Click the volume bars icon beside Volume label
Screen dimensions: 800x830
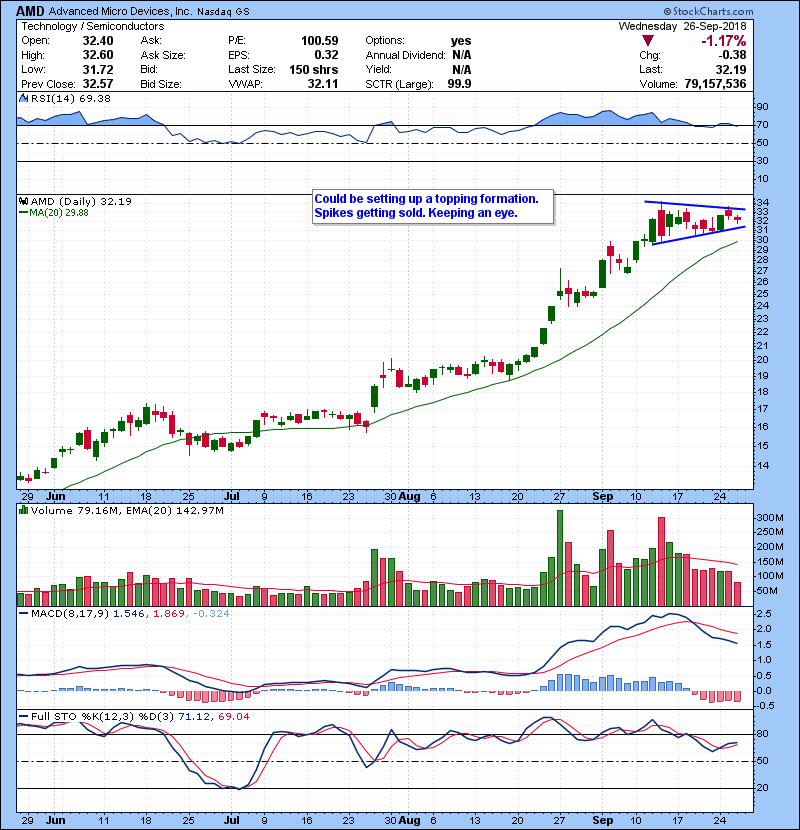click(x=23, y=510)
